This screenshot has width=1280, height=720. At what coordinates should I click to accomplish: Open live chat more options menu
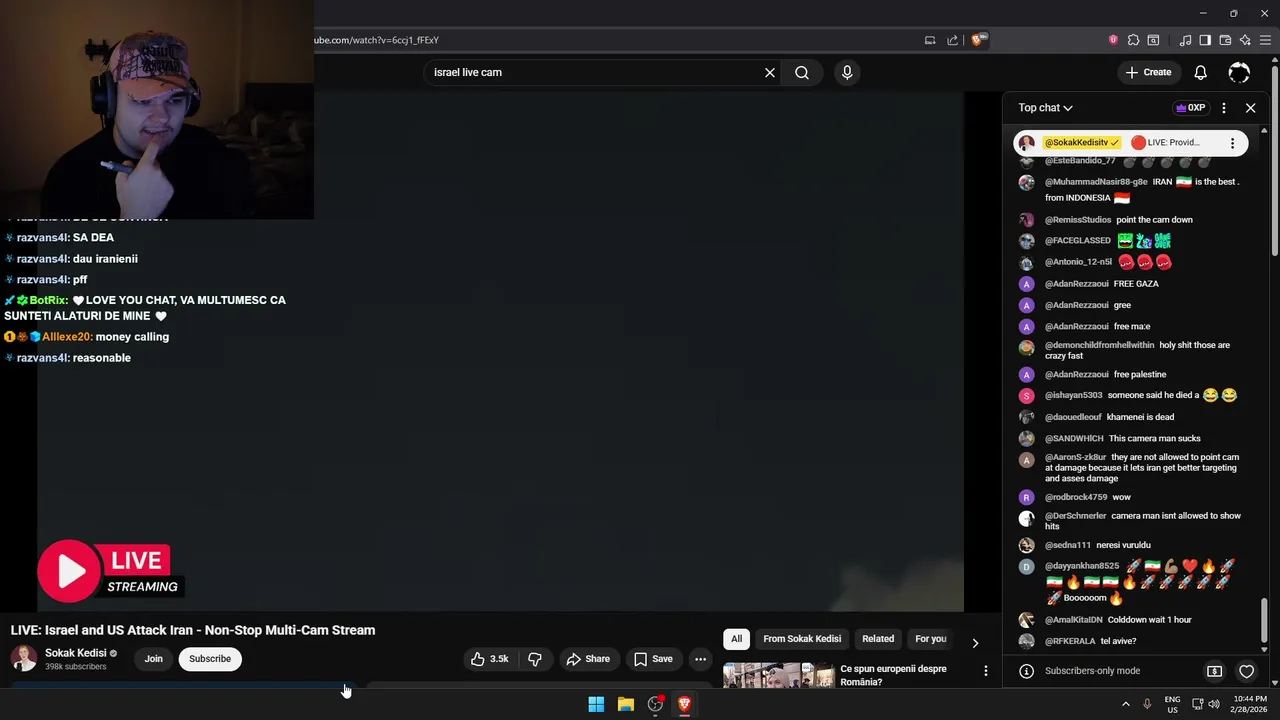tap(1224, 108)
